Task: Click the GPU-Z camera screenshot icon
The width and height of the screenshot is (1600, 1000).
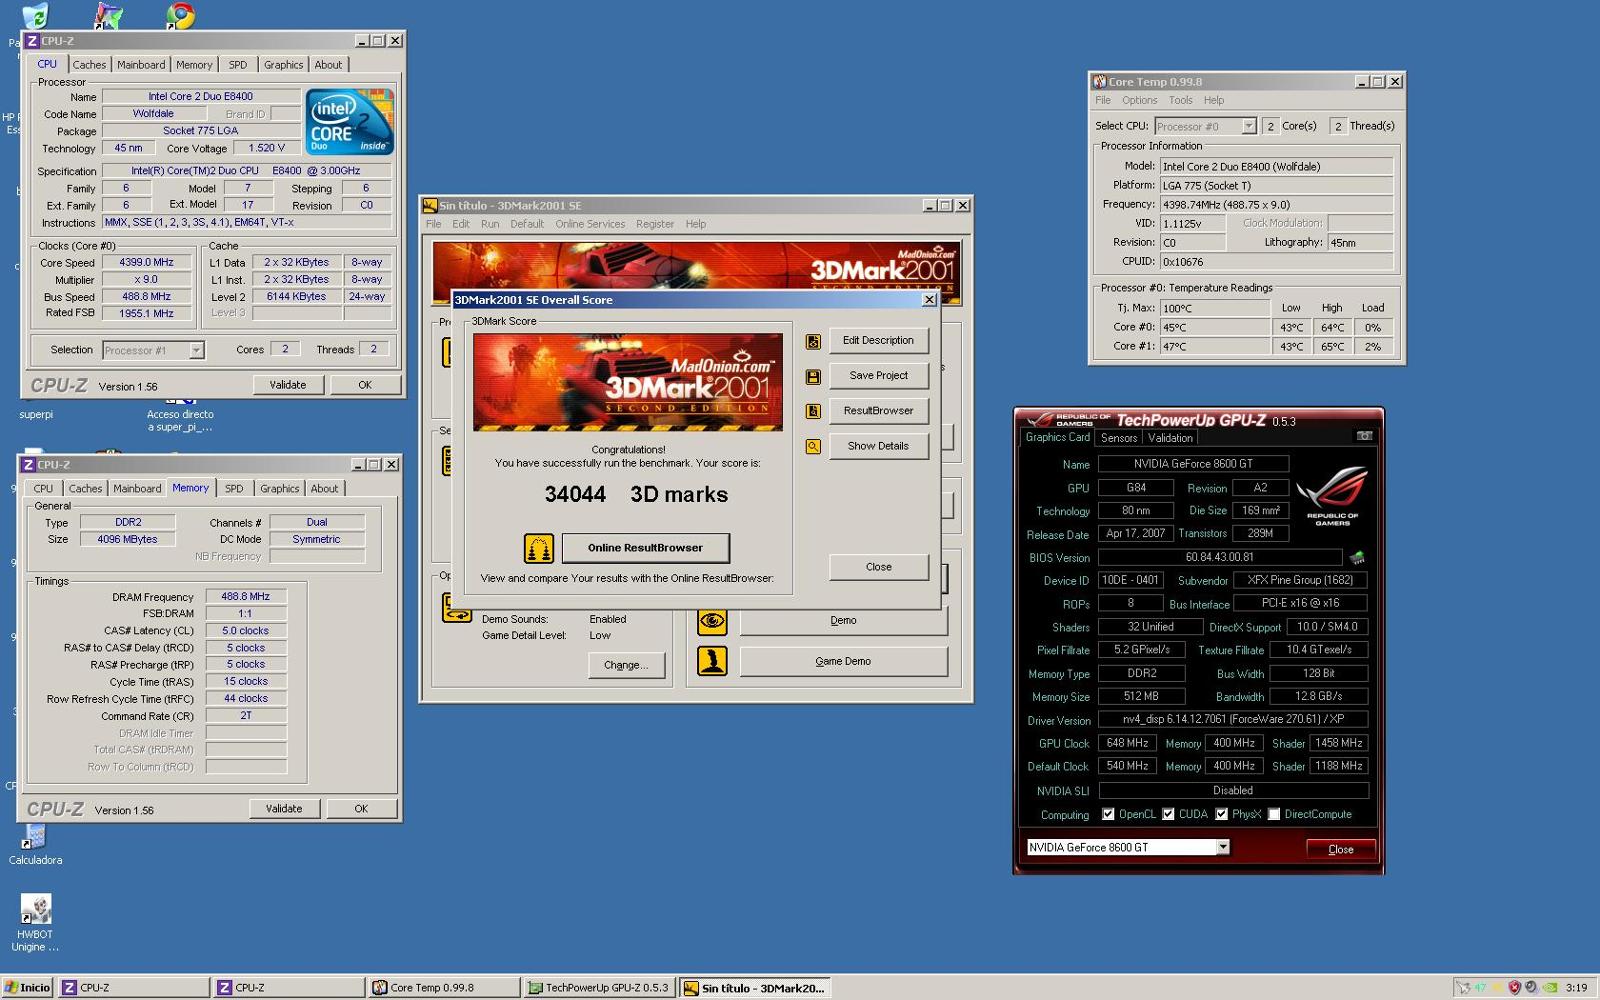Action: [x=1364, y=436]
